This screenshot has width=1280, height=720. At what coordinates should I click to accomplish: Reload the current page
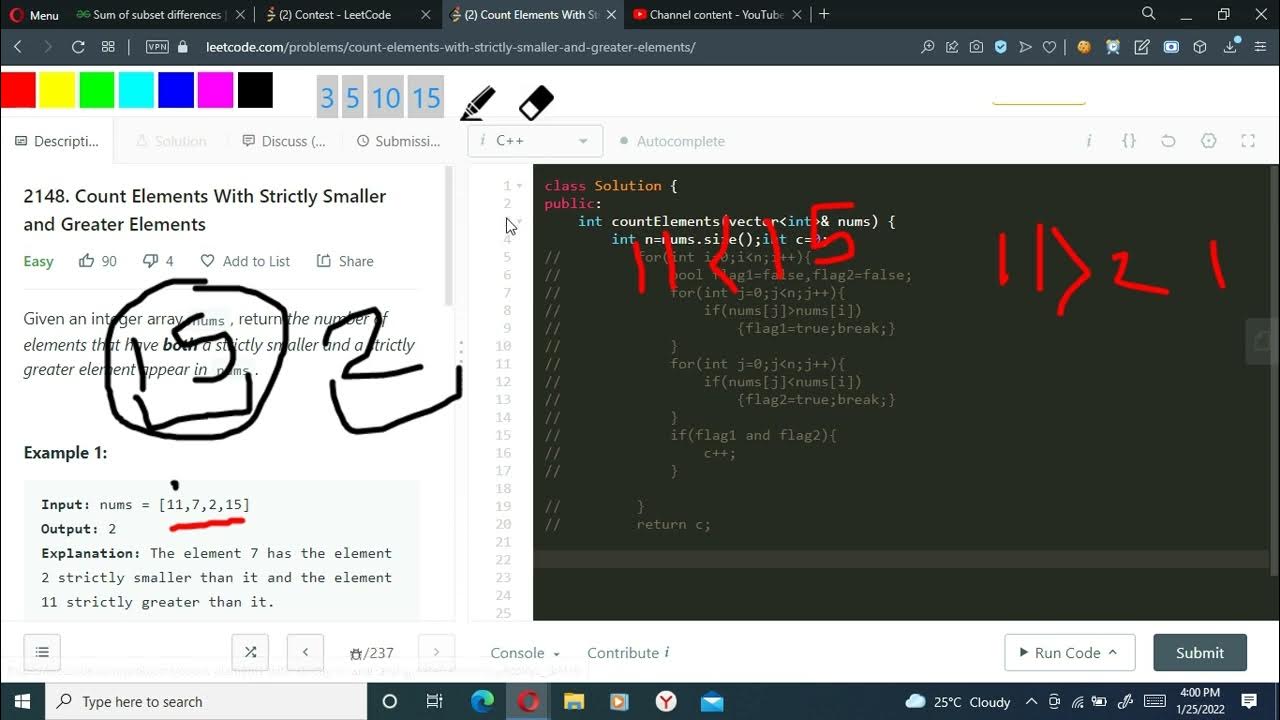tap(78, 47)
